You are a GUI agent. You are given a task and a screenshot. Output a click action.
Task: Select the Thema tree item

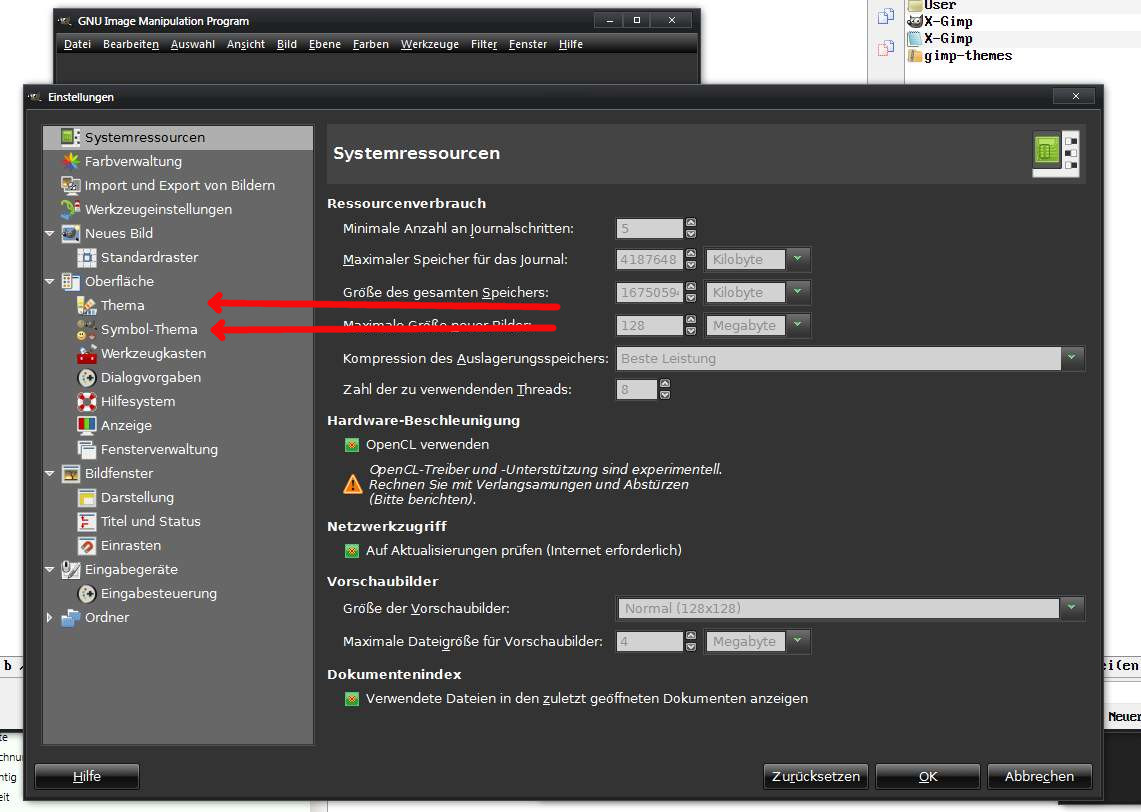(122, 306)
